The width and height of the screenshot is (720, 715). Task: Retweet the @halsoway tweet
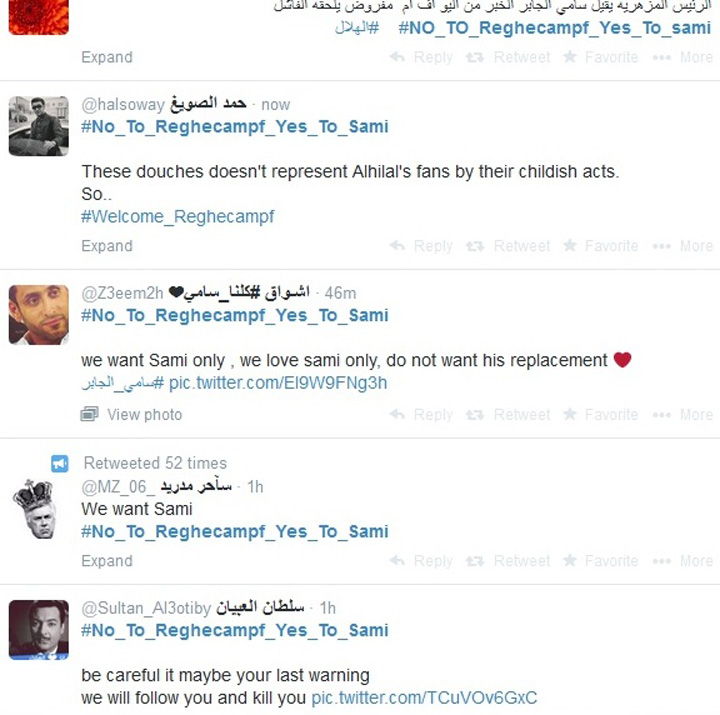pos(507,246)
